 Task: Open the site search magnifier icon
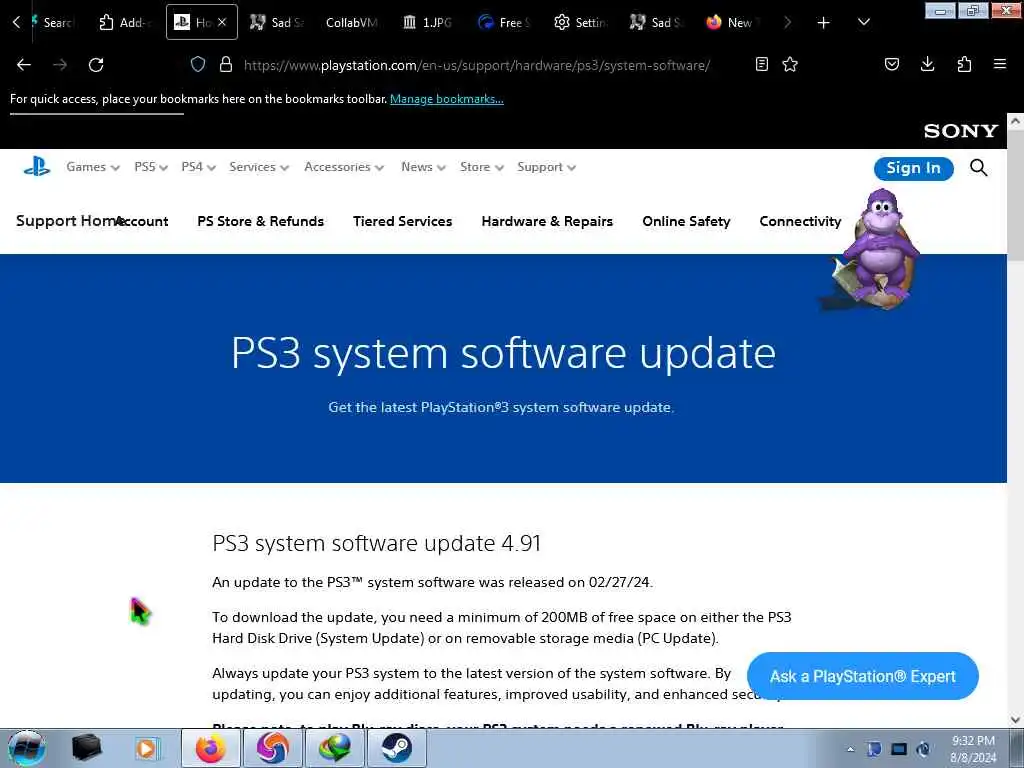(x=978, y=168)
